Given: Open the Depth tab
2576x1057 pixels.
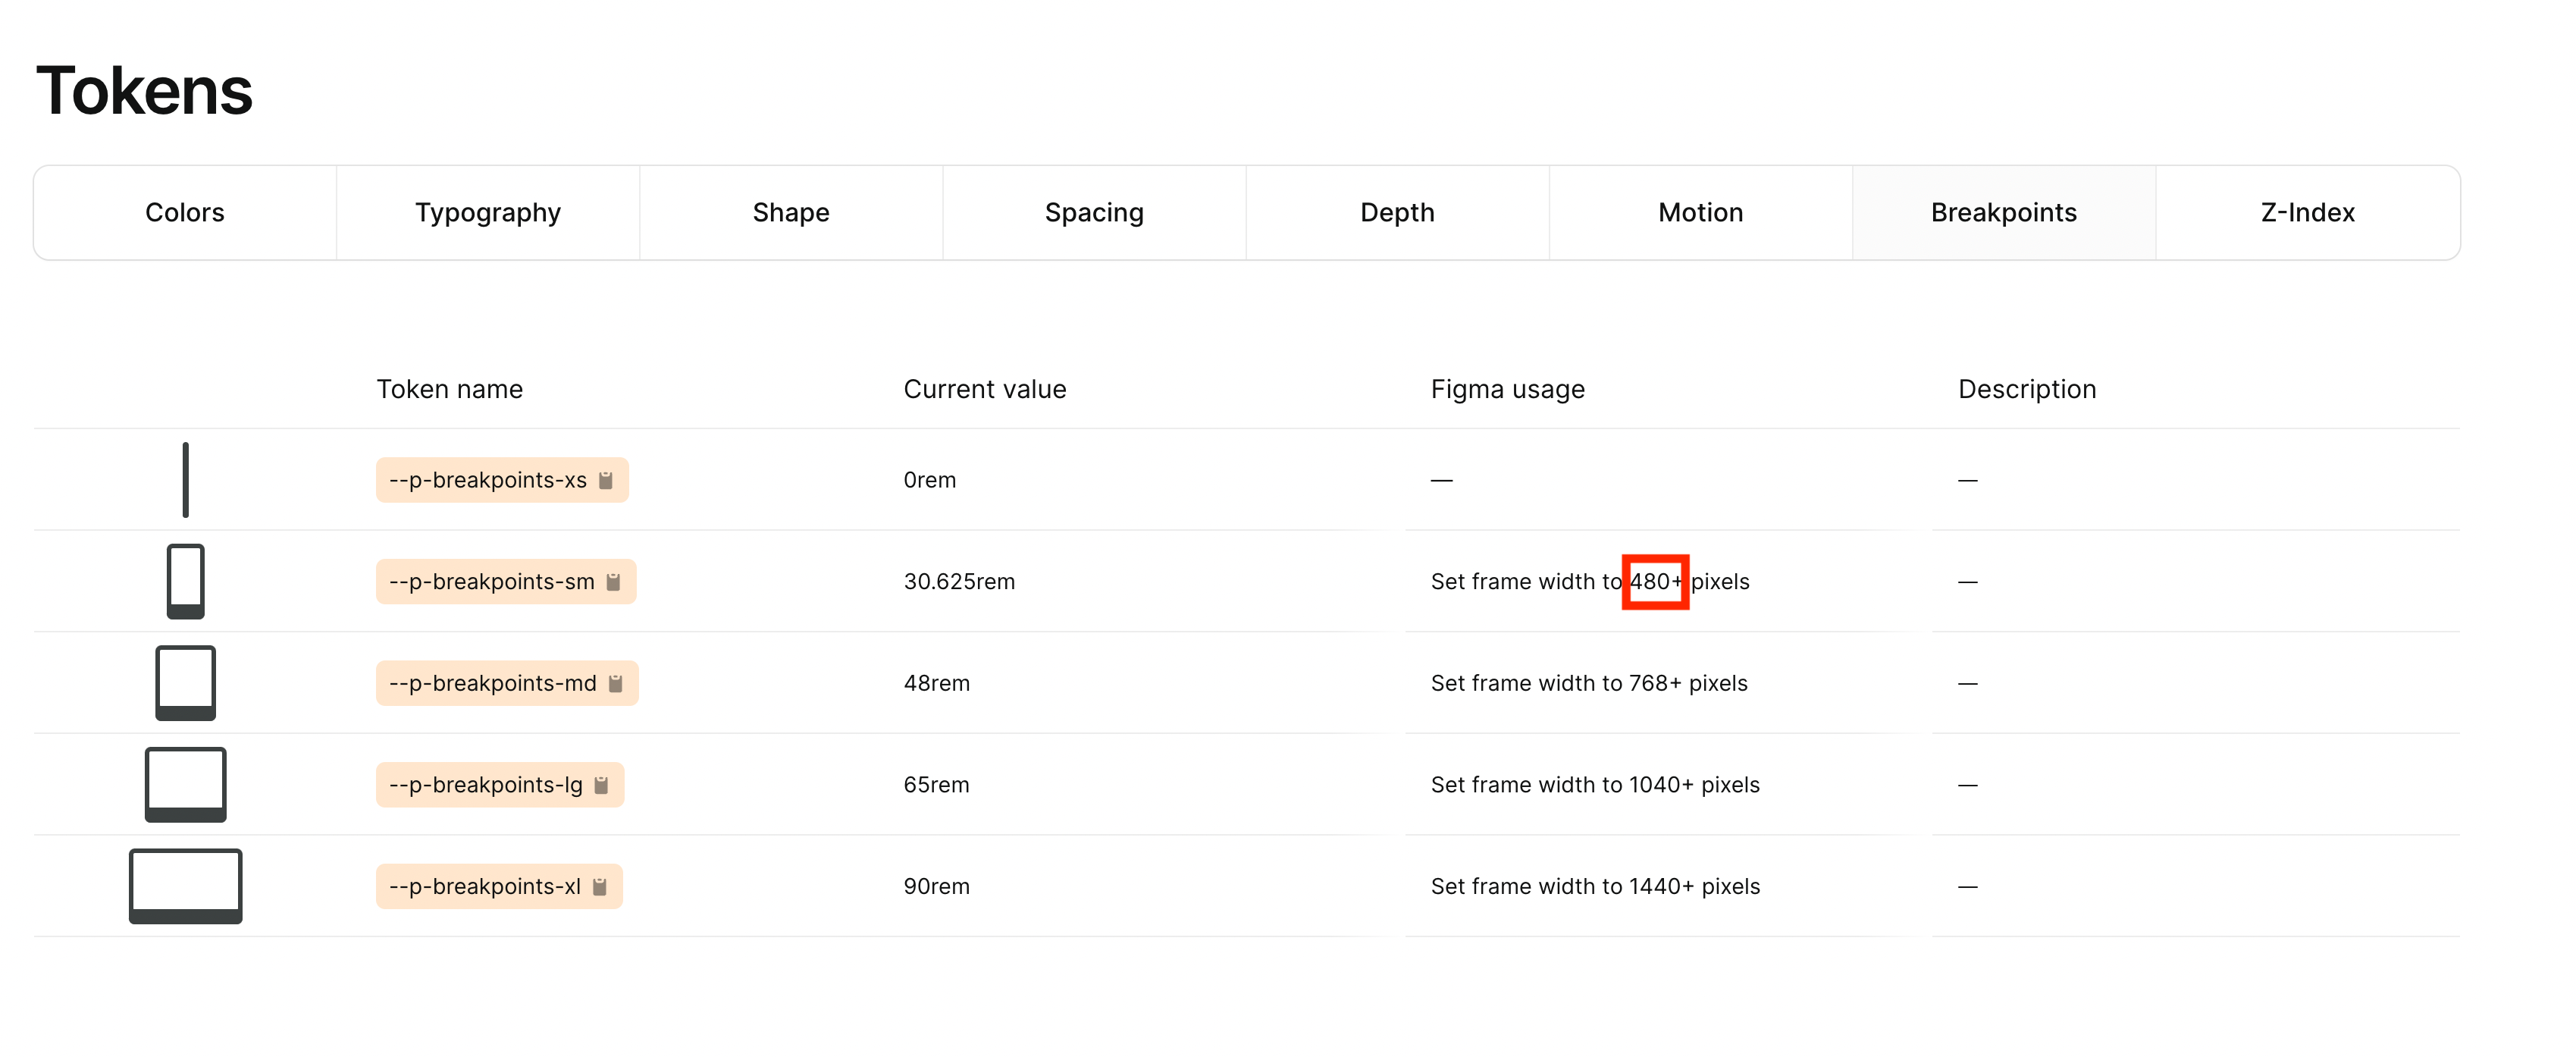Looking at the screenshot, I should tap(1397, 212).
